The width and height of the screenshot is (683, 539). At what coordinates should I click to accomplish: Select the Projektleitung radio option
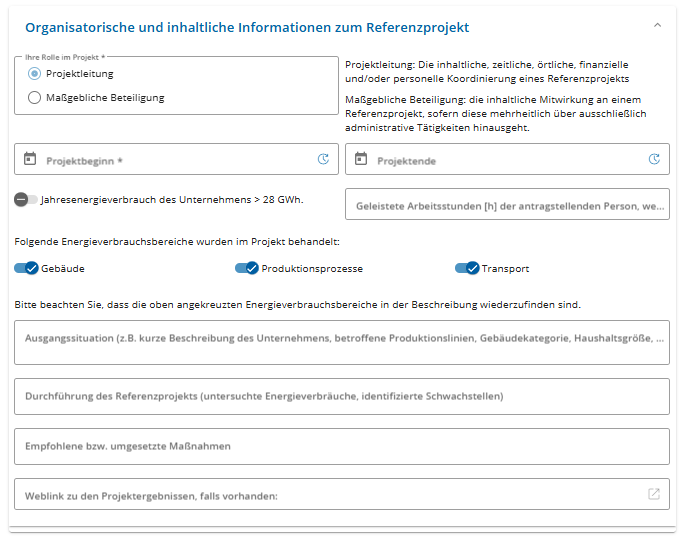point(34,74)
